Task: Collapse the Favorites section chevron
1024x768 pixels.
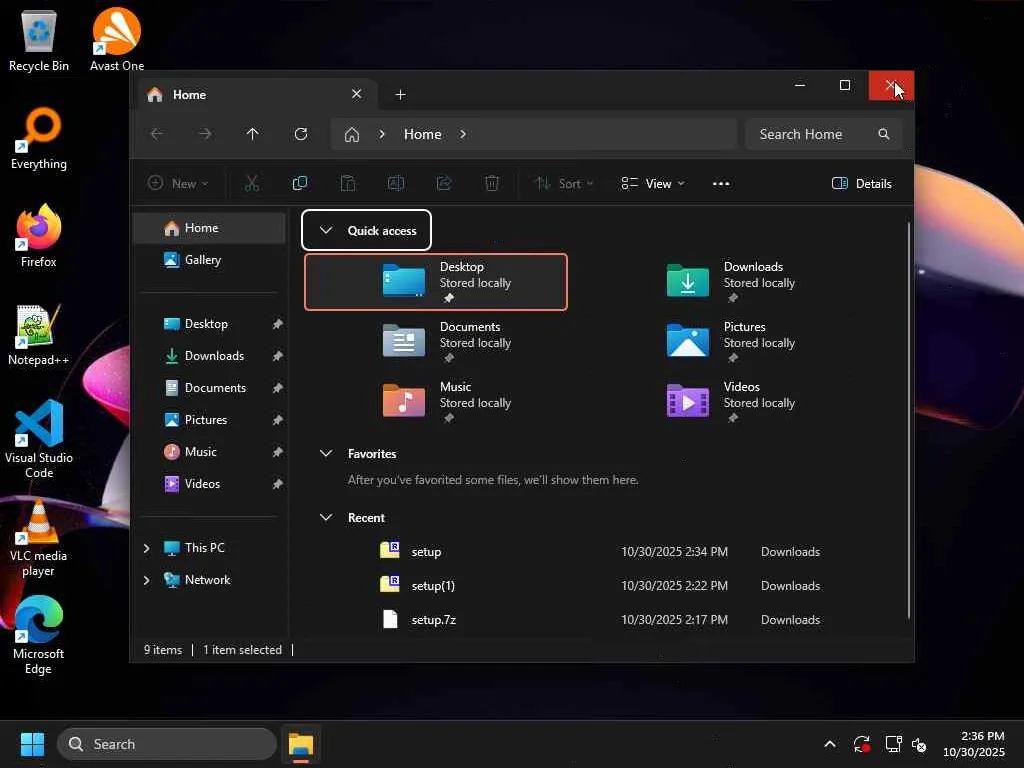Action: tap(326, 453)
